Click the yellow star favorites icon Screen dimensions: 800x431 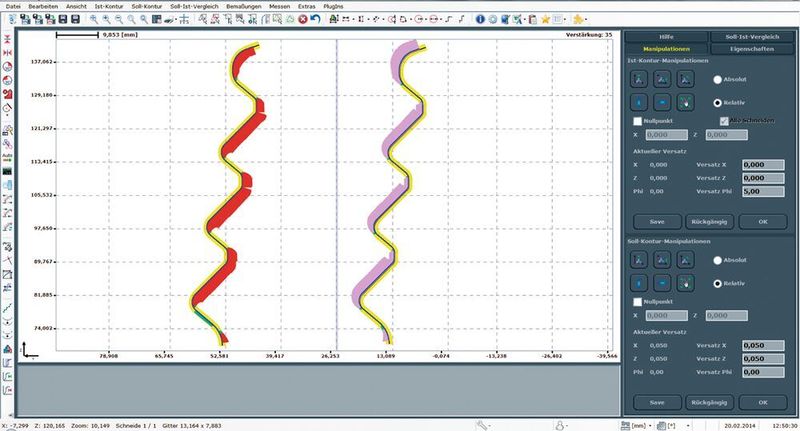point(545,19)
